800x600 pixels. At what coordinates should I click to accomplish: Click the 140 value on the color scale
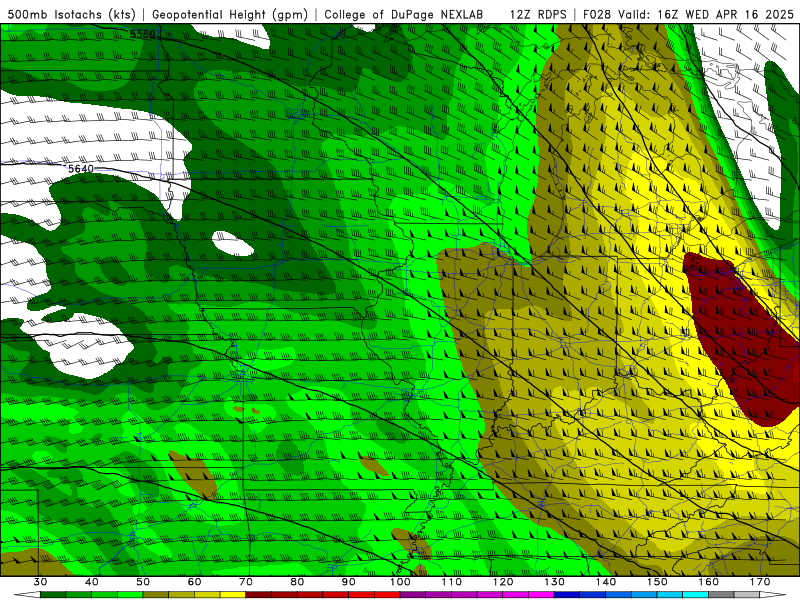(606, 582)
